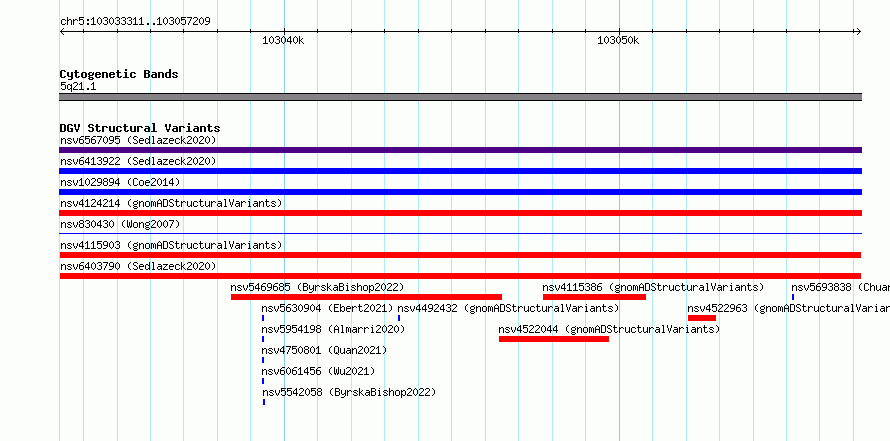Click the right arrowhead of the ruler
Screen dimensions: 890x441
tap(858, 31)
